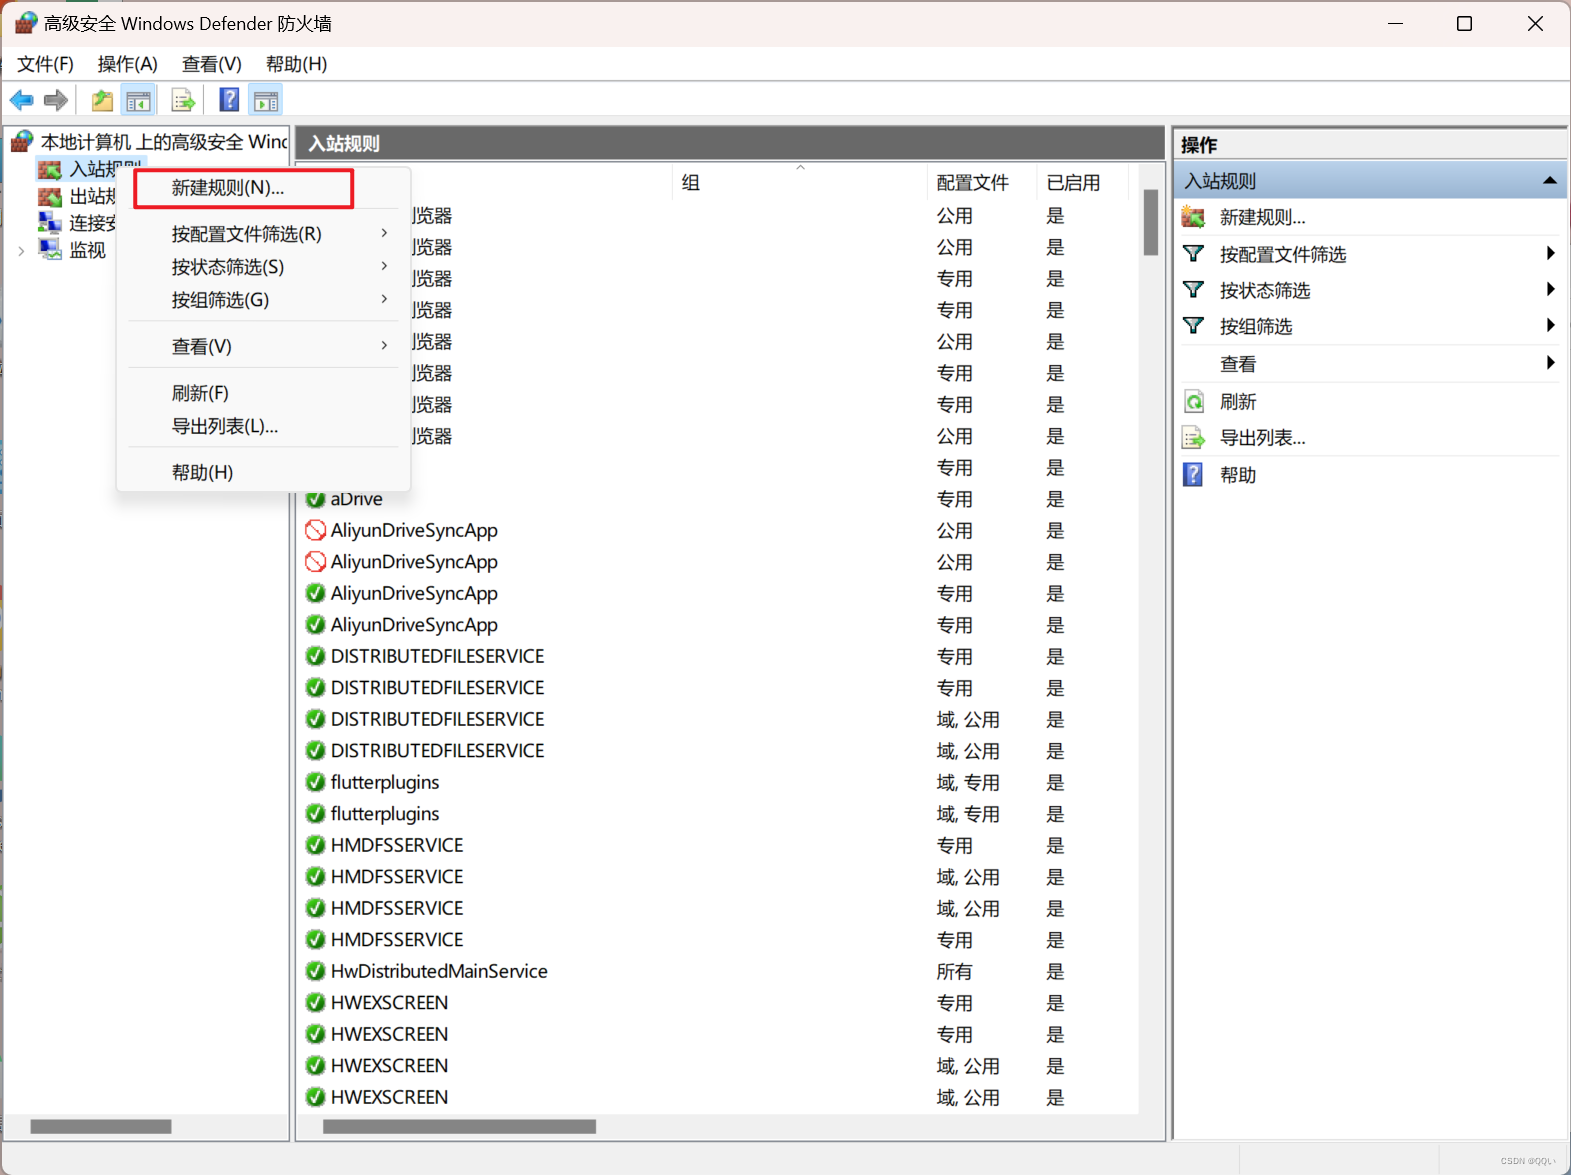The height and width of the screenshot is (1175, 1571).
Task: Click the Windows Defender firewall title bar icon
Action: [x=26, y=23]
